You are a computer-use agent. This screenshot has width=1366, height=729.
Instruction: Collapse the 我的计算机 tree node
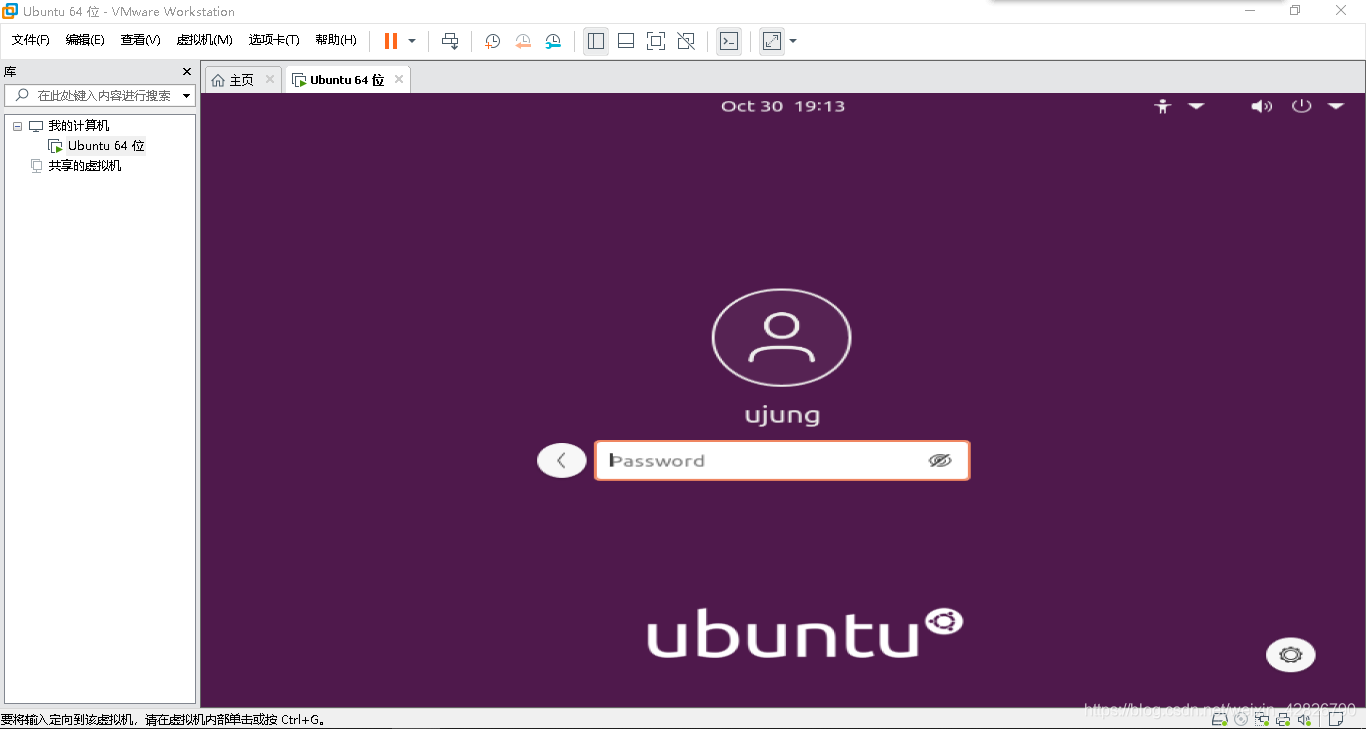coord(17,126)
